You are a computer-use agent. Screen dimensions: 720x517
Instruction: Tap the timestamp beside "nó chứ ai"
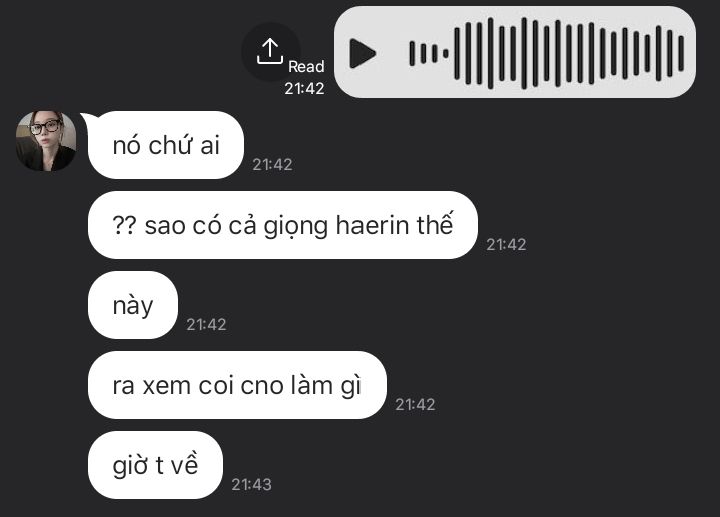pyautogui.click(x=272, y=164)
